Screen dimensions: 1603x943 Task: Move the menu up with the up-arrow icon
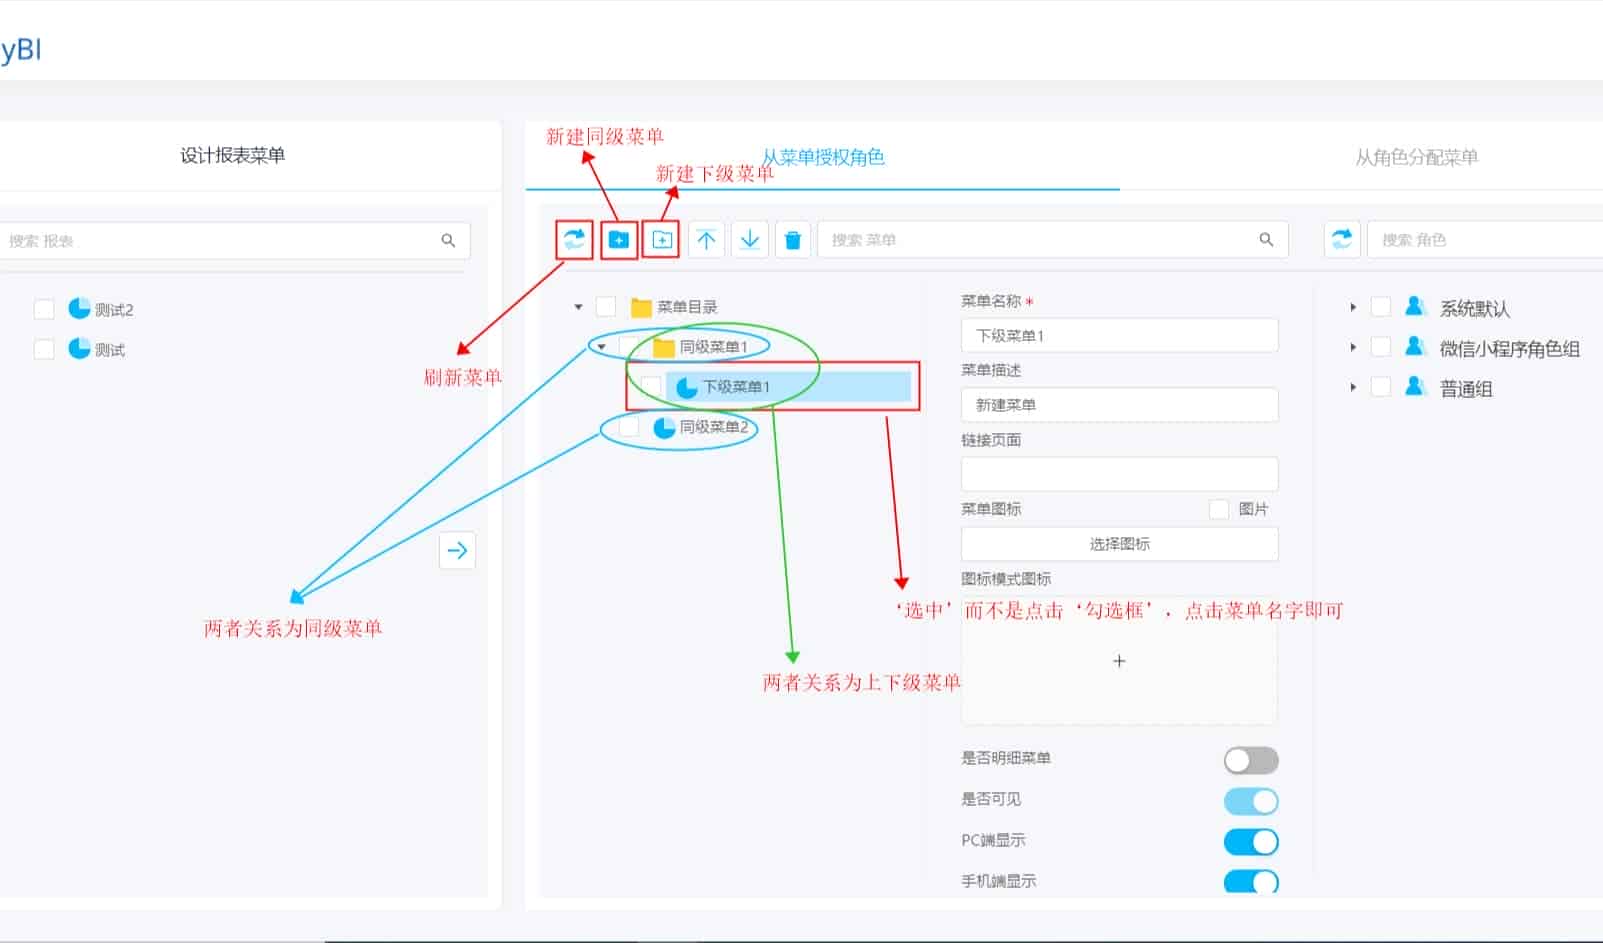click(x=706, y=240)
